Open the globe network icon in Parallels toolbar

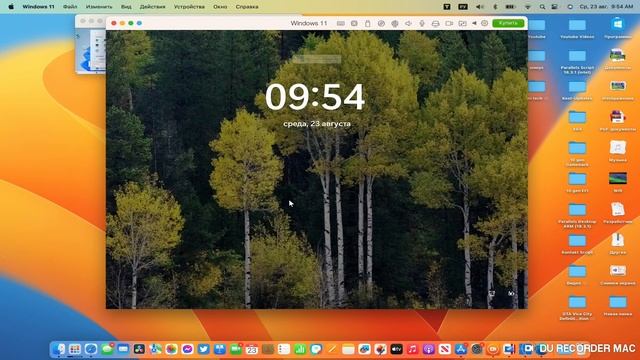point(395,23)
